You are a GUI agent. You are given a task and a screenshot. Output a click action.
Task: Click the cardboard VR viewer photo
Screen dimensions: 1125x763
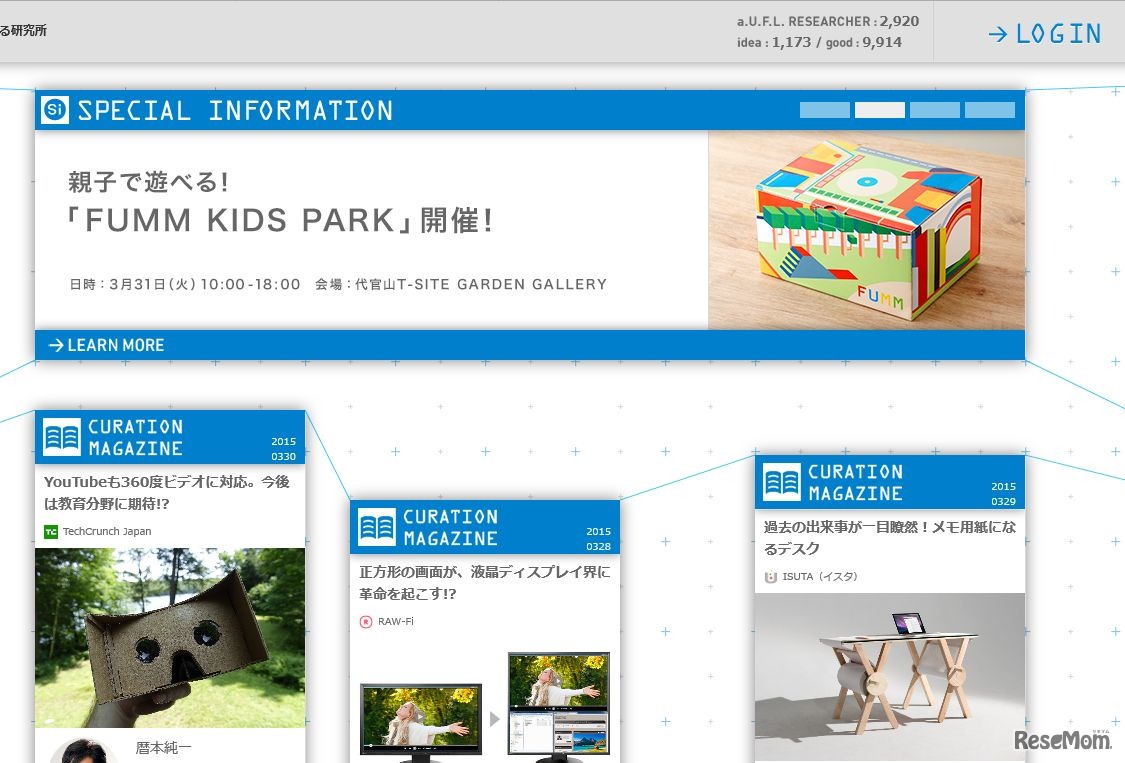(170, 637)
